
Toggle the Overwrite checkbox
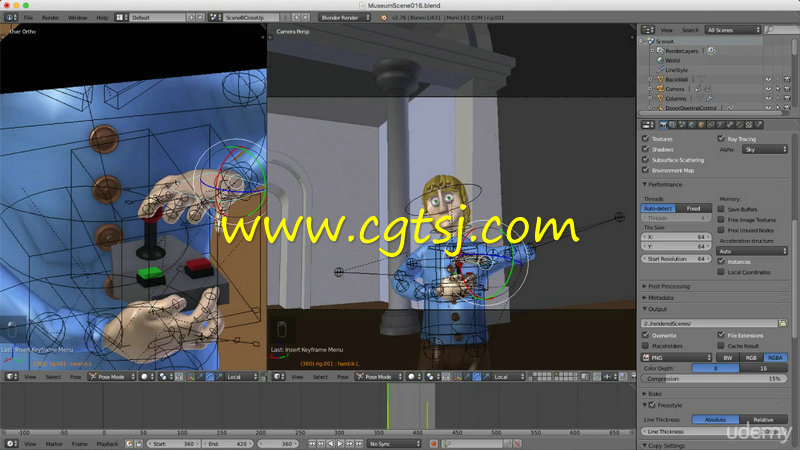tap(645, 335)
